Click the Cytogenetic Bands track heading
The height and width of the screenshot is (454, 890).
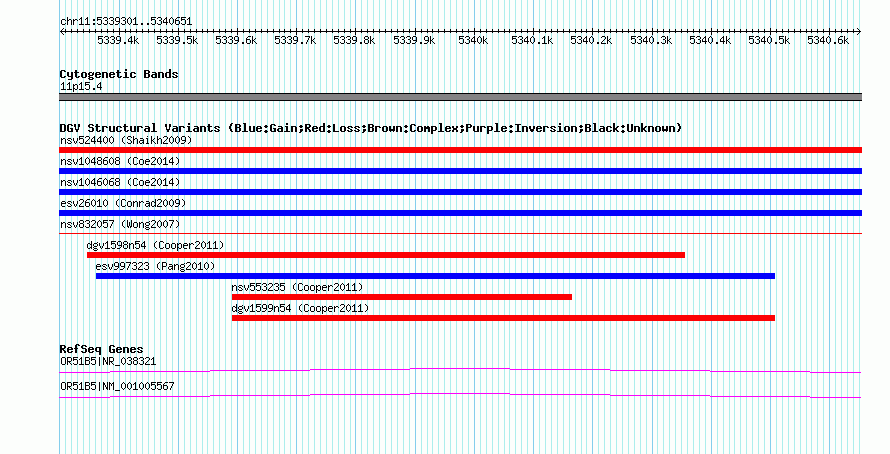[119, 74]
